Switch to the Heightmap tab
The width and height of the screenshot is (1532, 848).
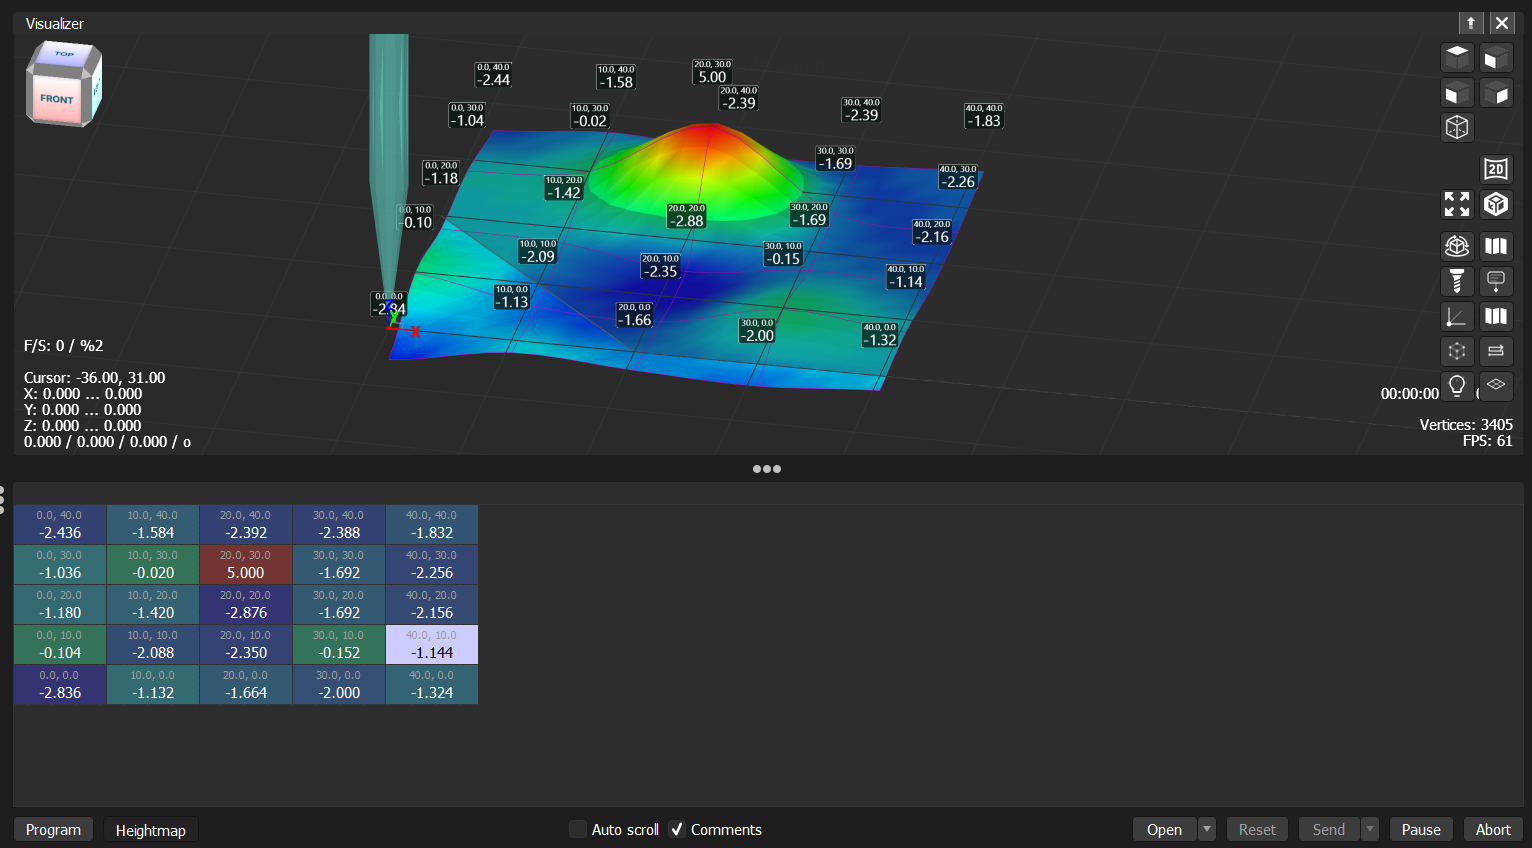click(x=150, y=829)
